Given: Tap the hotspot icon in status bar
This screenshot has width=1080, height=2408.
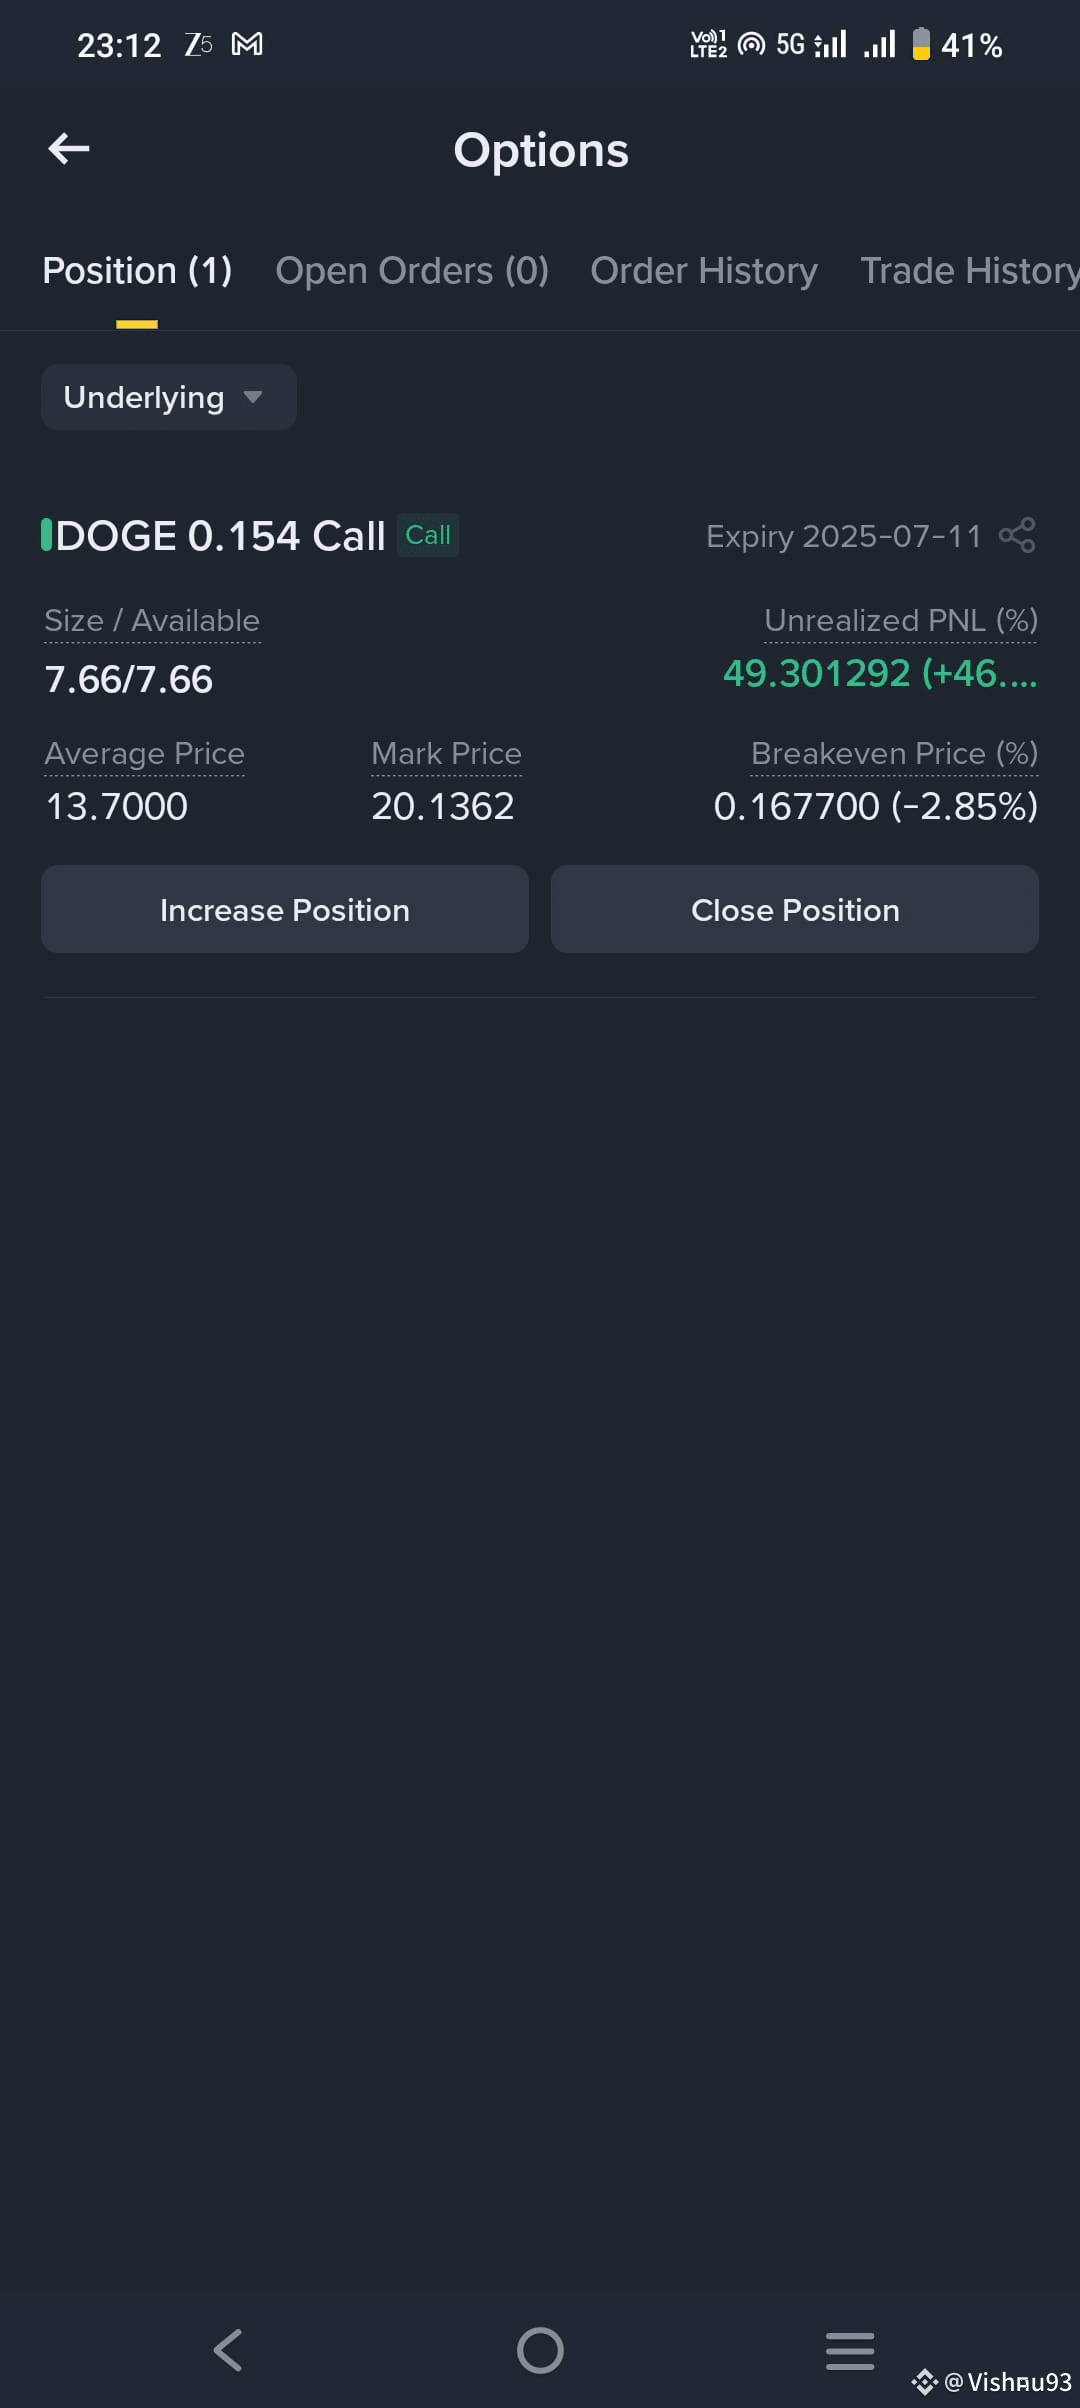Looking at the screenshot, I should [x=751, y=44].
